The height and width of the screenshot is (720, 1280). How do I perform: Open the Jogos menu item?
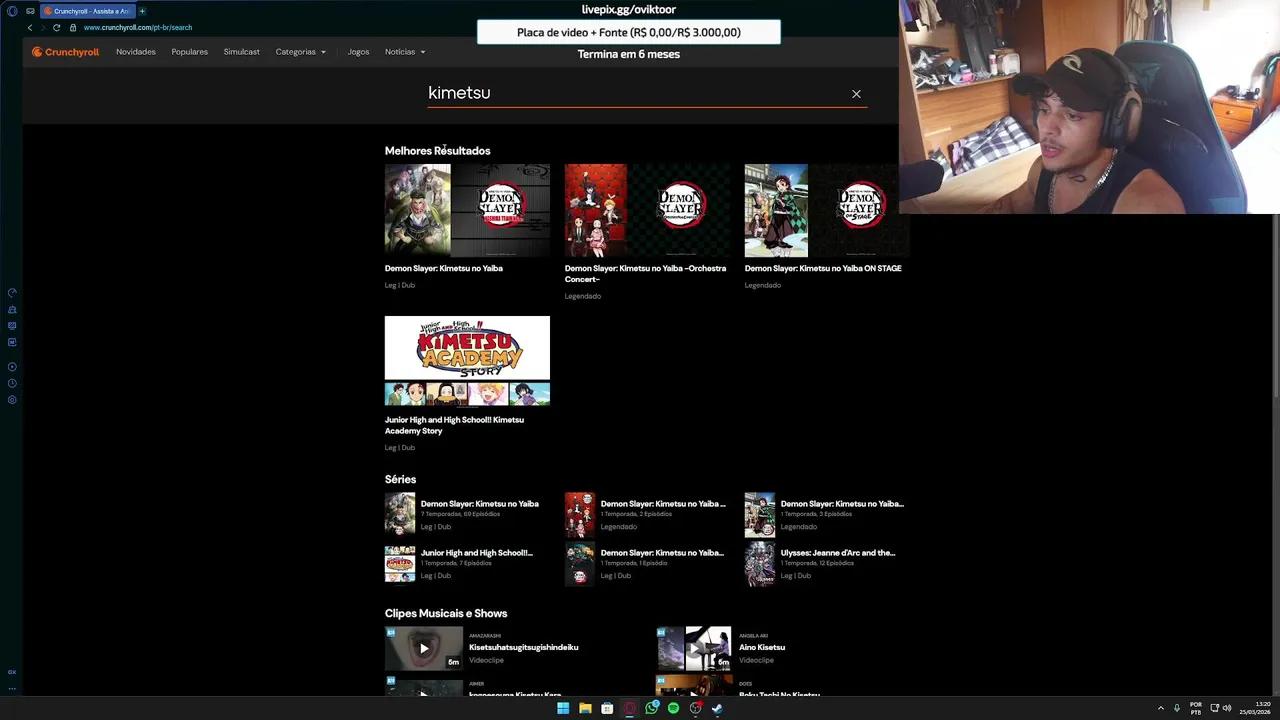358,52
